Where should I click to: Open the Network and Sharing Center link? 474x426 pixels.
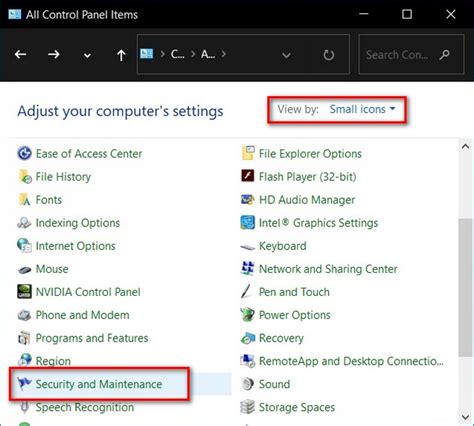tap(328, 269)
